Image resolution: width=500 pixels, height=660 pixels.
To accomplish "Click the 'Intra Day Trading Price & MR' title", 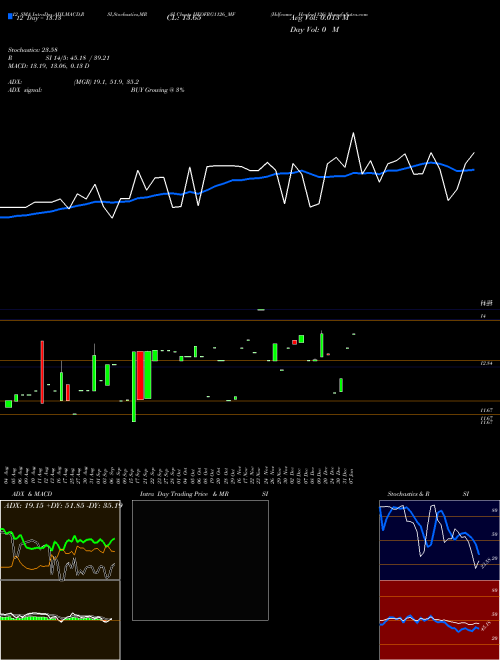I will click(185, 494).
